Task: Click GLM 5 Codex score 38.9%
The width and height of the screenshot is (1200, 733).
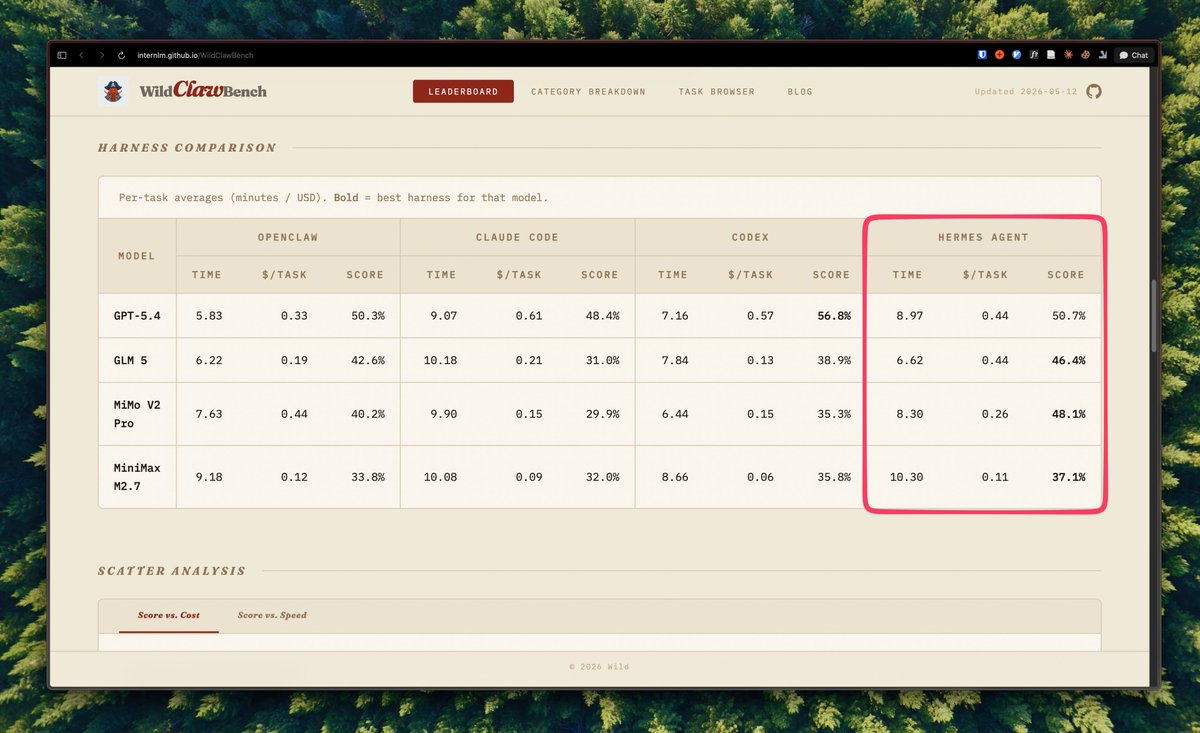Action: tap(832, 360)
